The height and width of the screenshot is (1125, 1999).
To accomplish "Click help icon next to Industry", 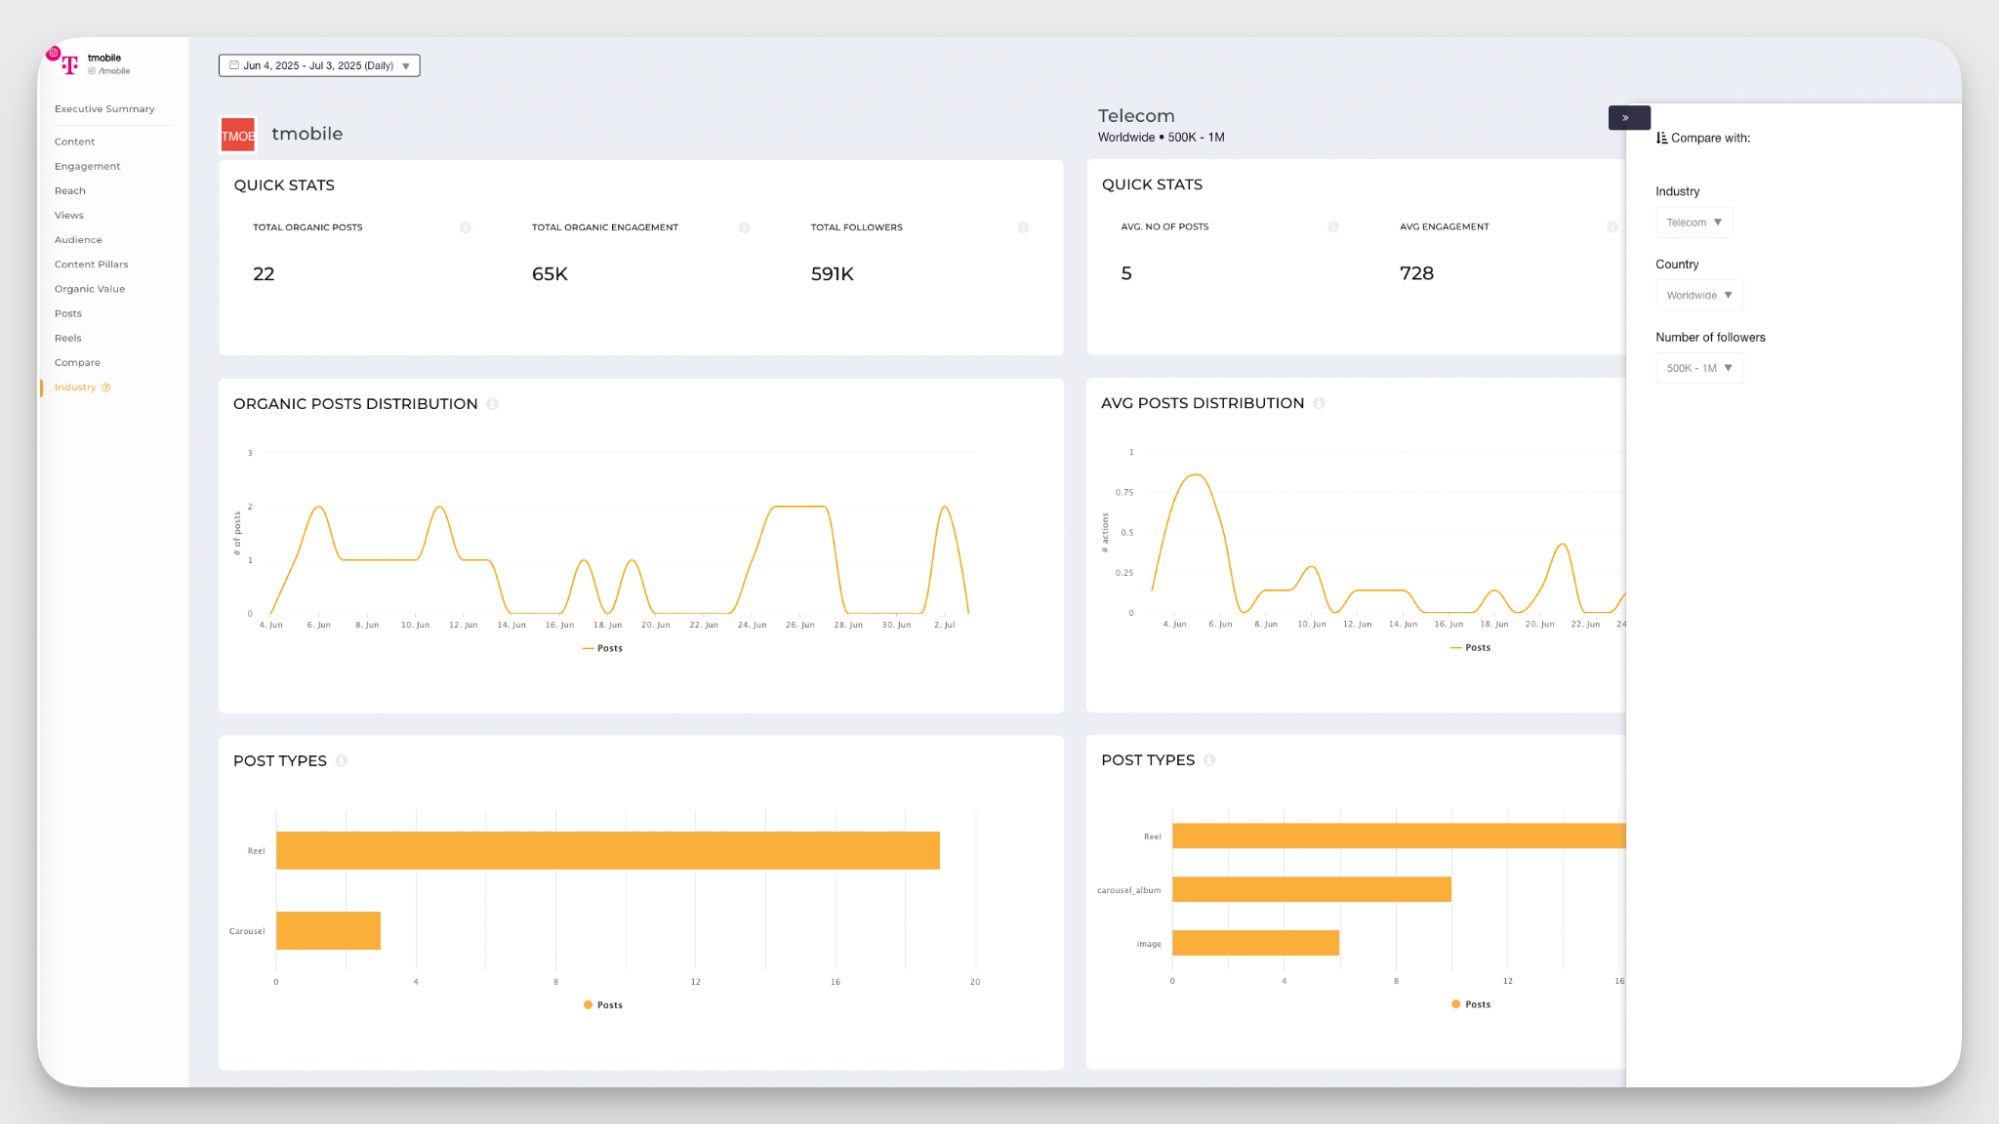I will coord(106,387).
